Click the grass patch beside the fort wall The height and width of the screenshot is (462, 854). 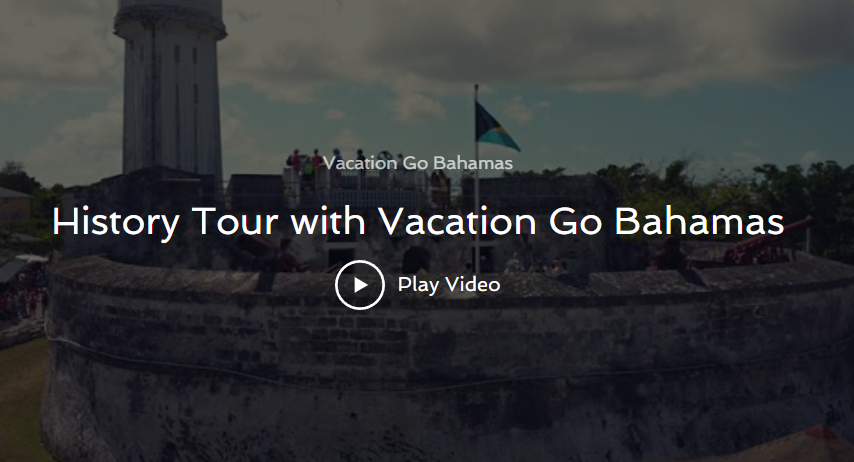pyautogui.click(x=22, y=400)
